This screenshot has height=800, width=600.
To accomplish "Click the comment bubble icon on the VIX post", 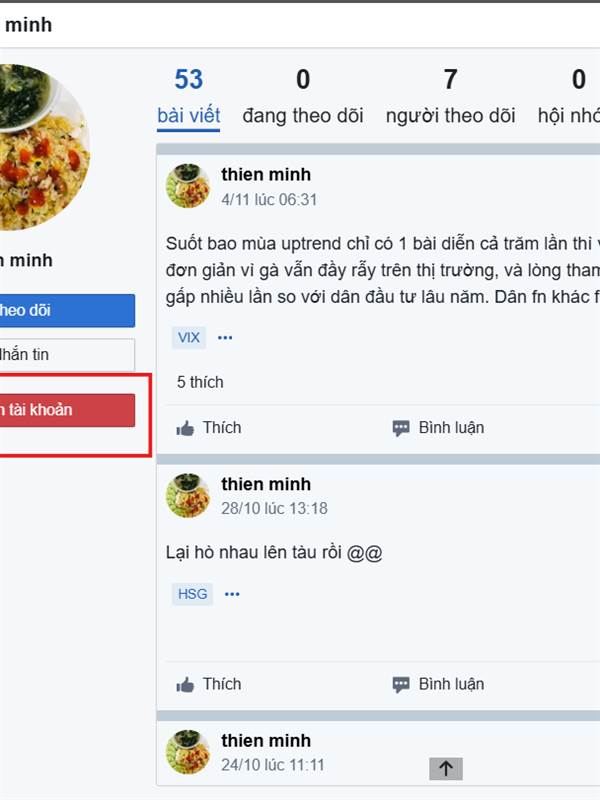I will click(401, 428).
